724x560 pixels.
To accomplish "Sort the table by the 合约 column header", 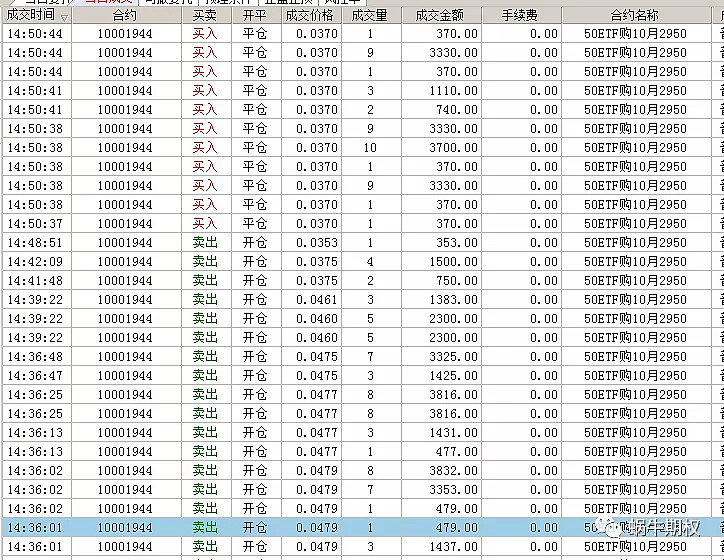I will (125, 16).
